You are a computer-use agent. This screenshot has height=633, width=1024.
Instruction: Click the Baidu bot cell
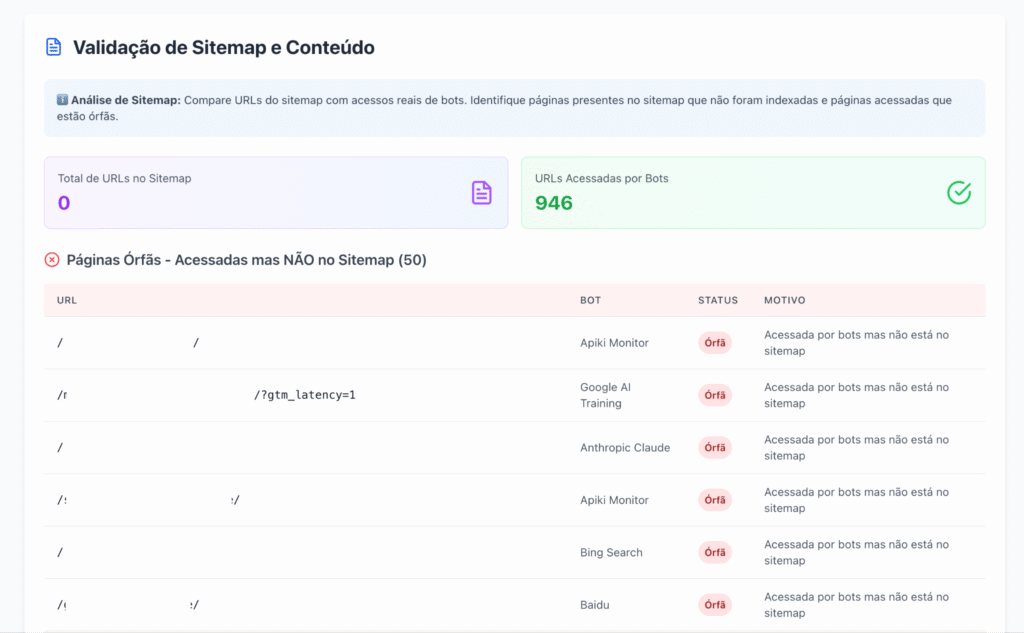point(594,605)
